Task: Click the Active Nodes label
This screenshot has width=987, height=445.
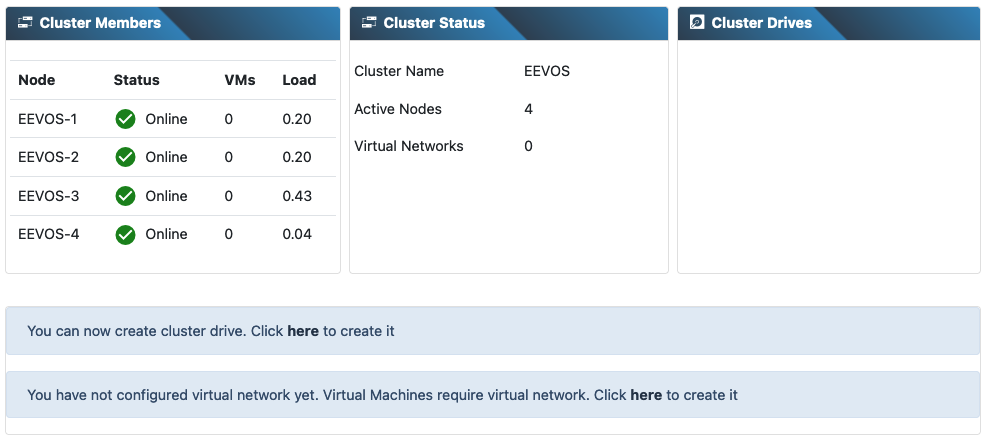Action: [398, 109]
